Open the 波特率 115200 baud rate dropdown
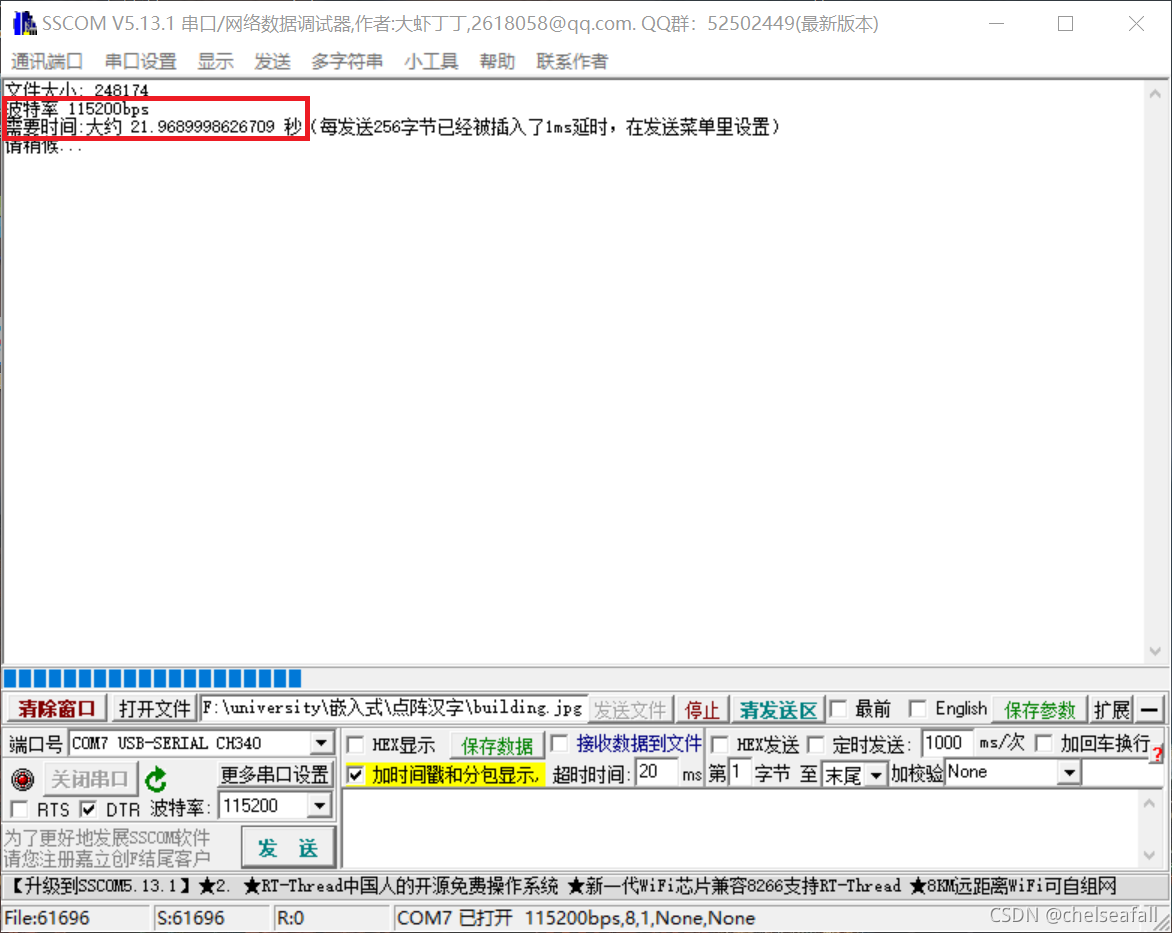 pos(320,805)
